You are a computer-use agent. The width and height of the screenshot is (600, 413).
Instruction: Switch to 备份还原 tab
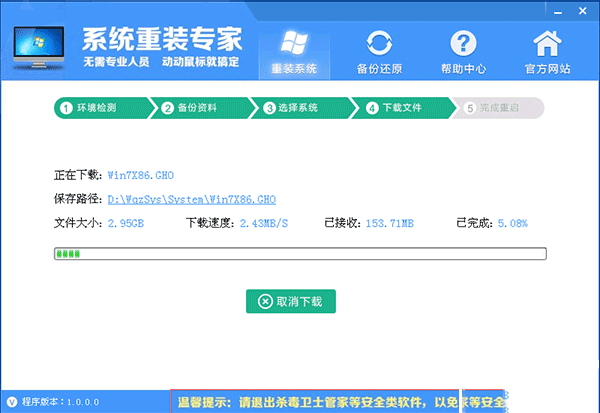click(x=379, y=53)
